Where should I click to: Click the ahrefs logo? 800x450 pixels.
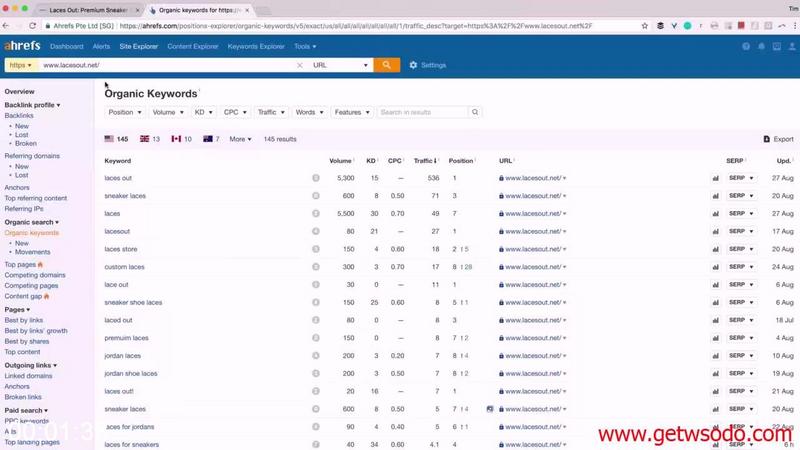(x=22, y=45)
